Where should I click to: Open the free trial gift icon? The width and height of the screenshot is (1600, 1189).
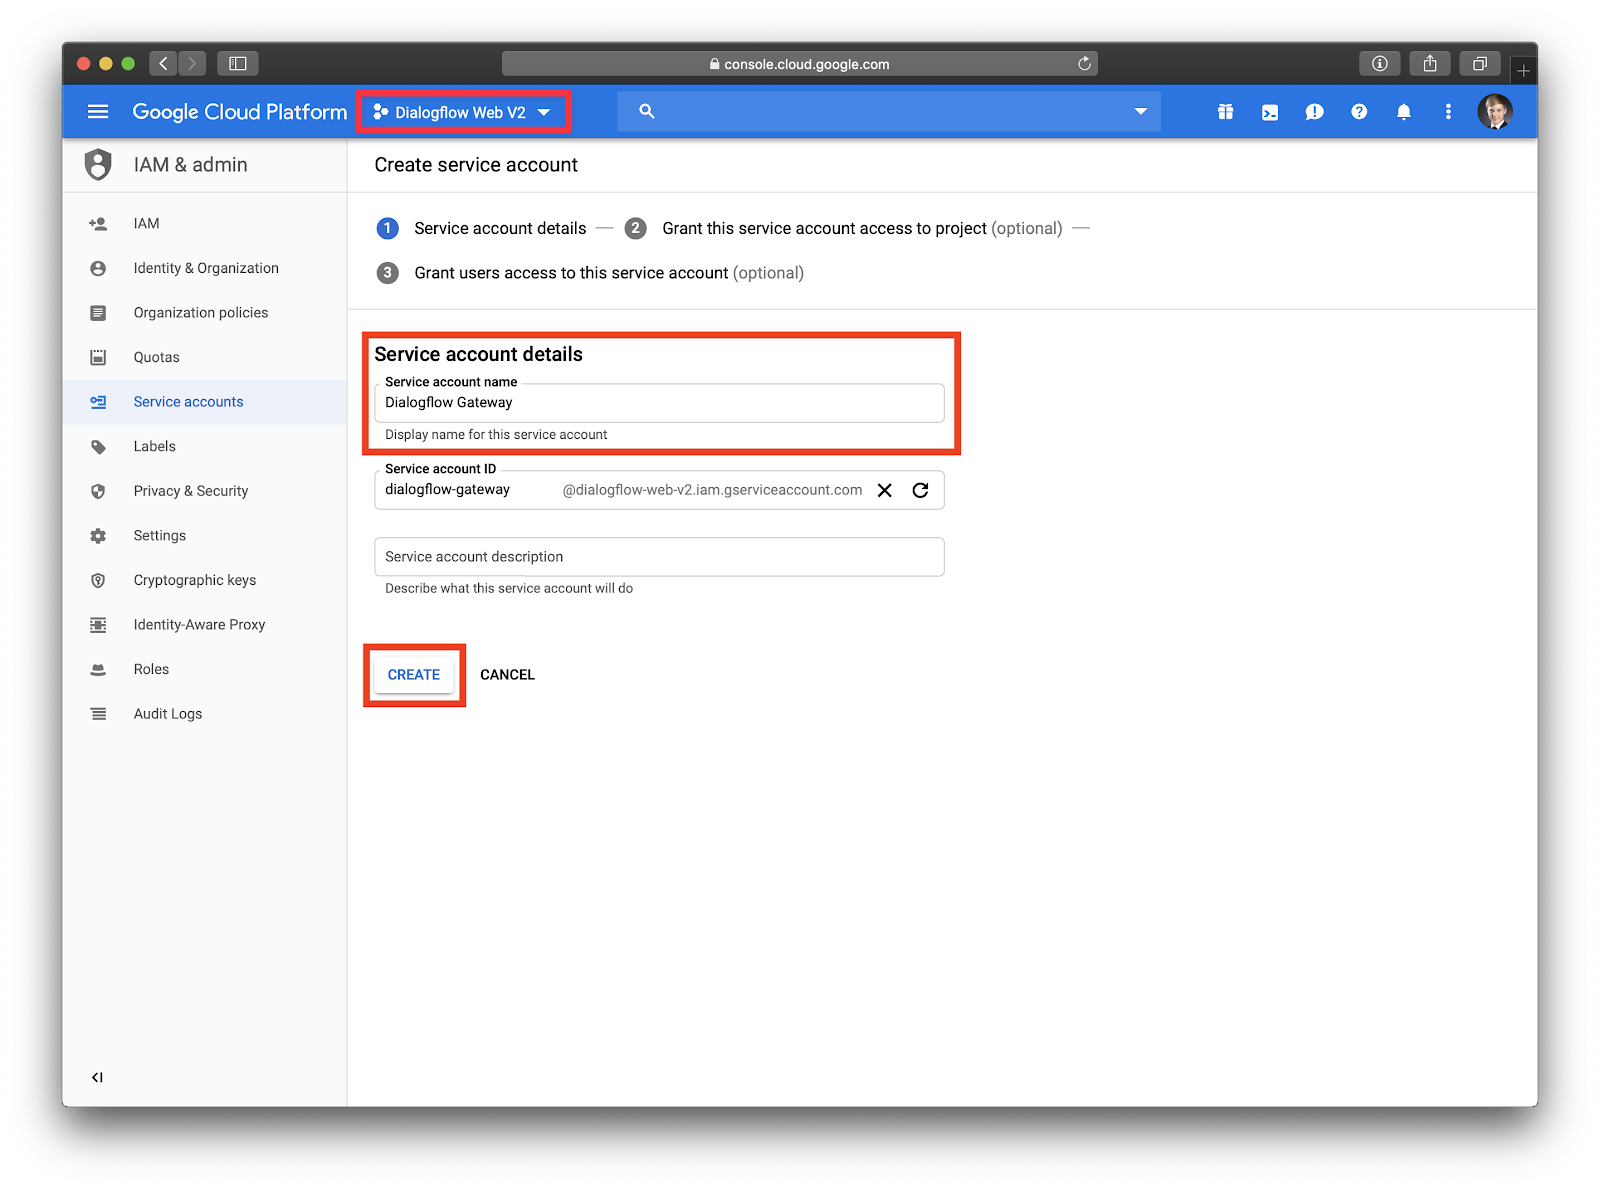1225,112
